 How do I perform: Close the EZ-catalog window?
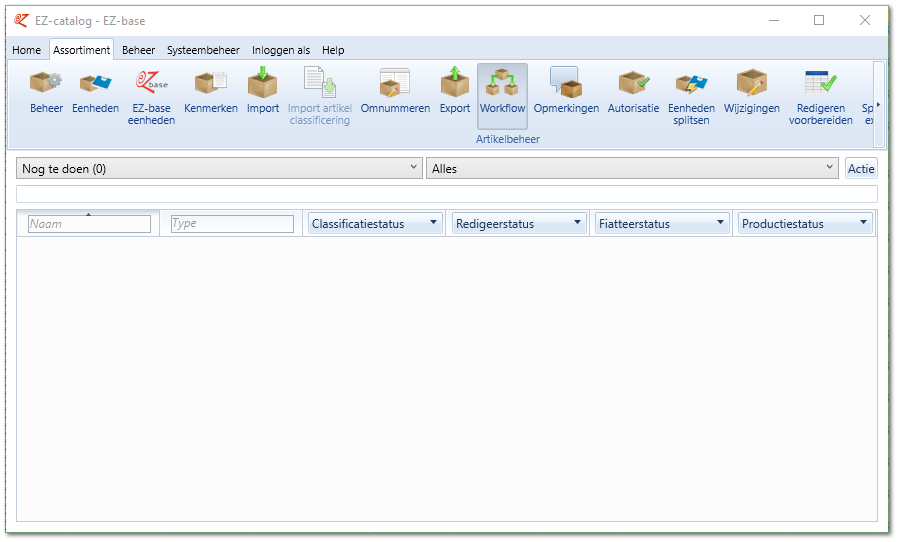(x=865, y=21)
